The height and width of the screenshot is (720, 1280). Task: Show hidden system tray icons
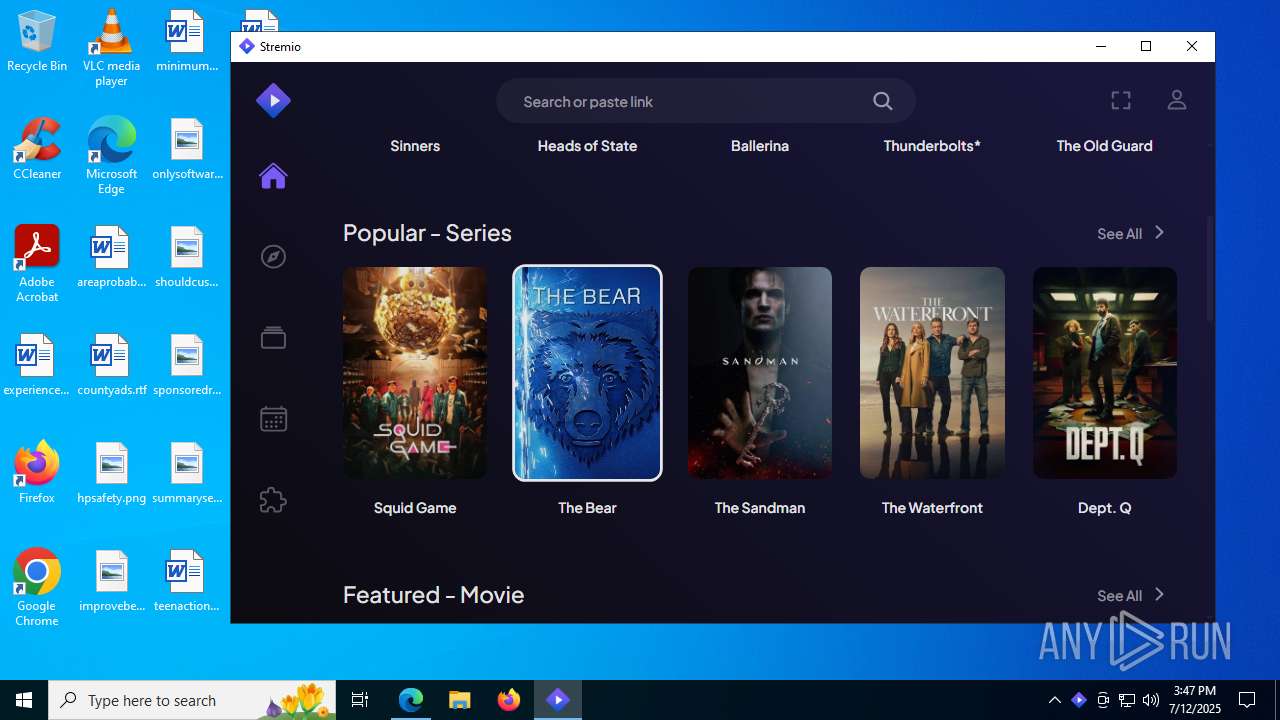pyautogui.click(x=1054, y=700)
